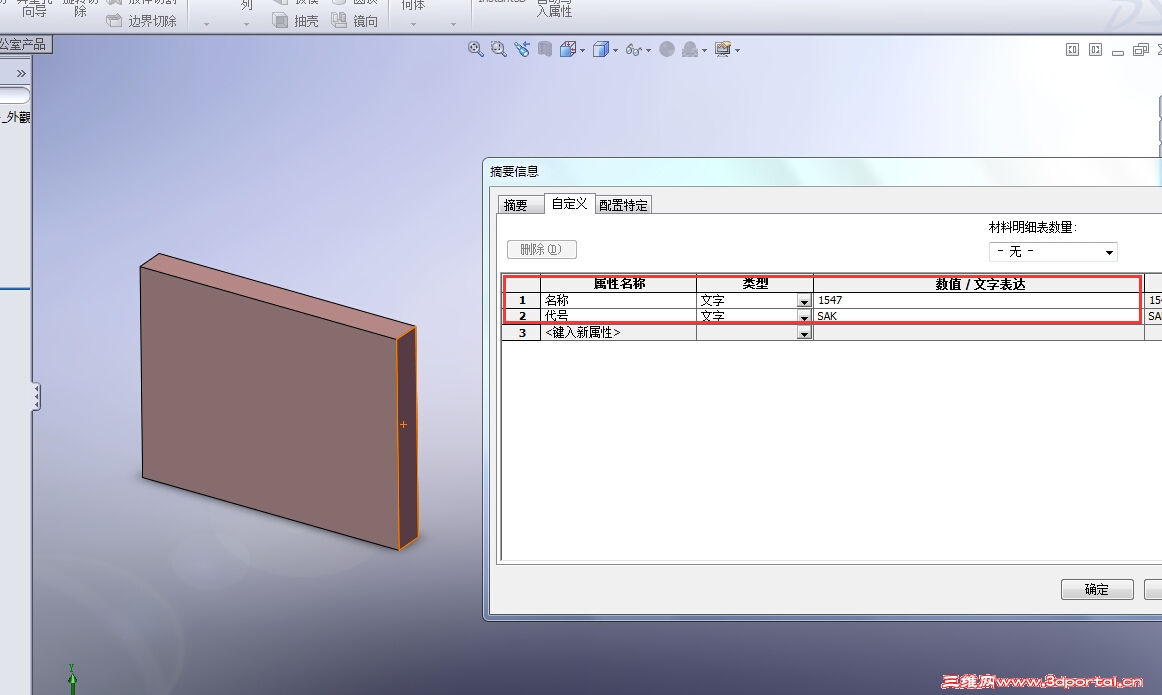
Task: Click the feature panel collapse handle
Action: click(x=36, y=397)
